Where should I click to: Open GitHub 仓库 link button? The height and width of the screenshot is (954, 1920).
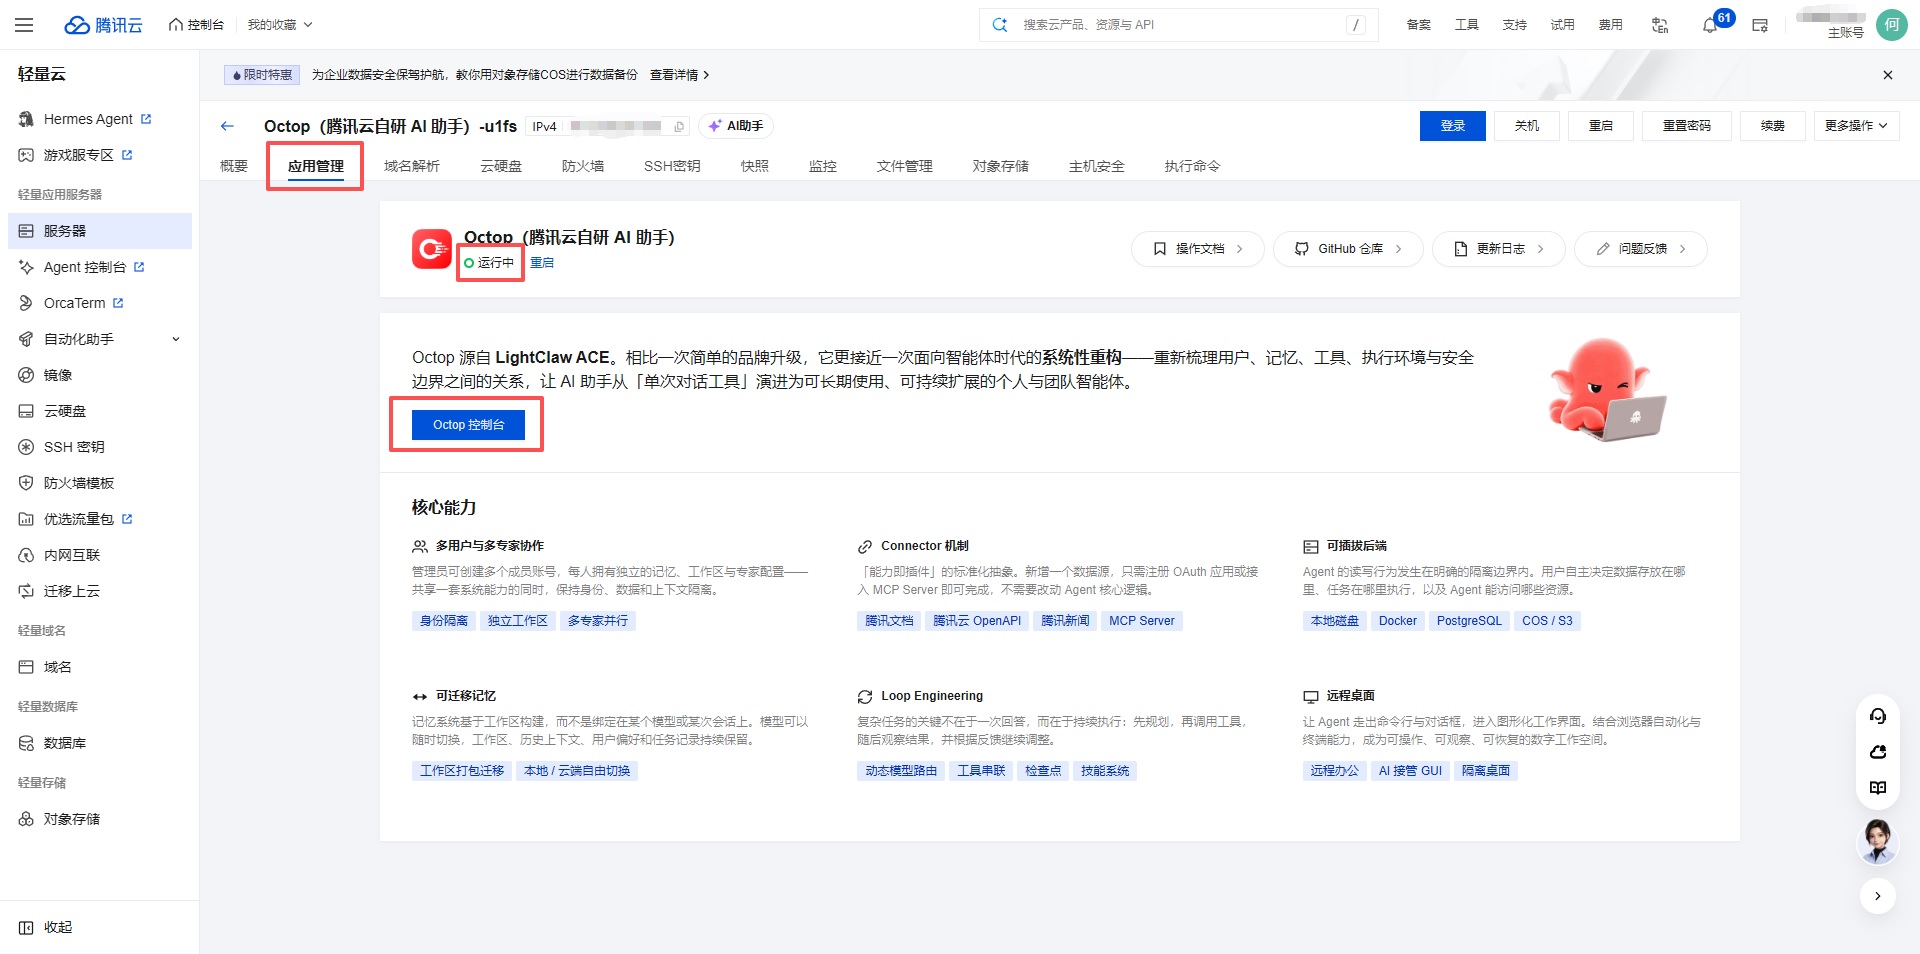(1348, 249)
